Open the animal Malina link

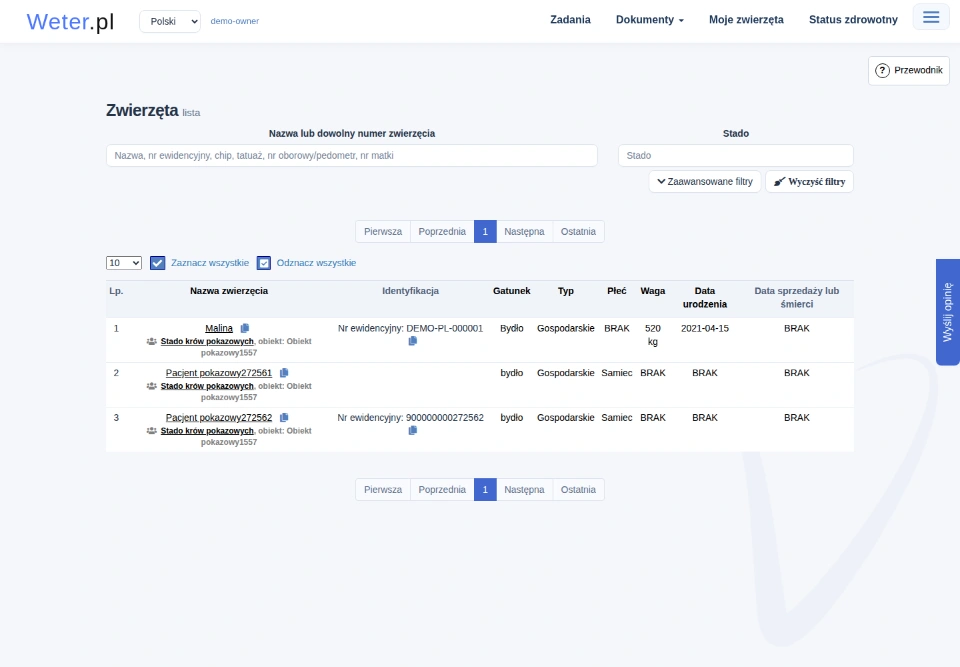(219, 328)
